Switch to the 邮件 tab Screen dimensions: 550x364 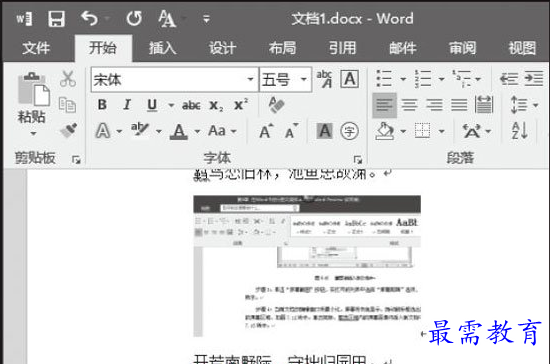pyautogui.click(x=403, y=48)
